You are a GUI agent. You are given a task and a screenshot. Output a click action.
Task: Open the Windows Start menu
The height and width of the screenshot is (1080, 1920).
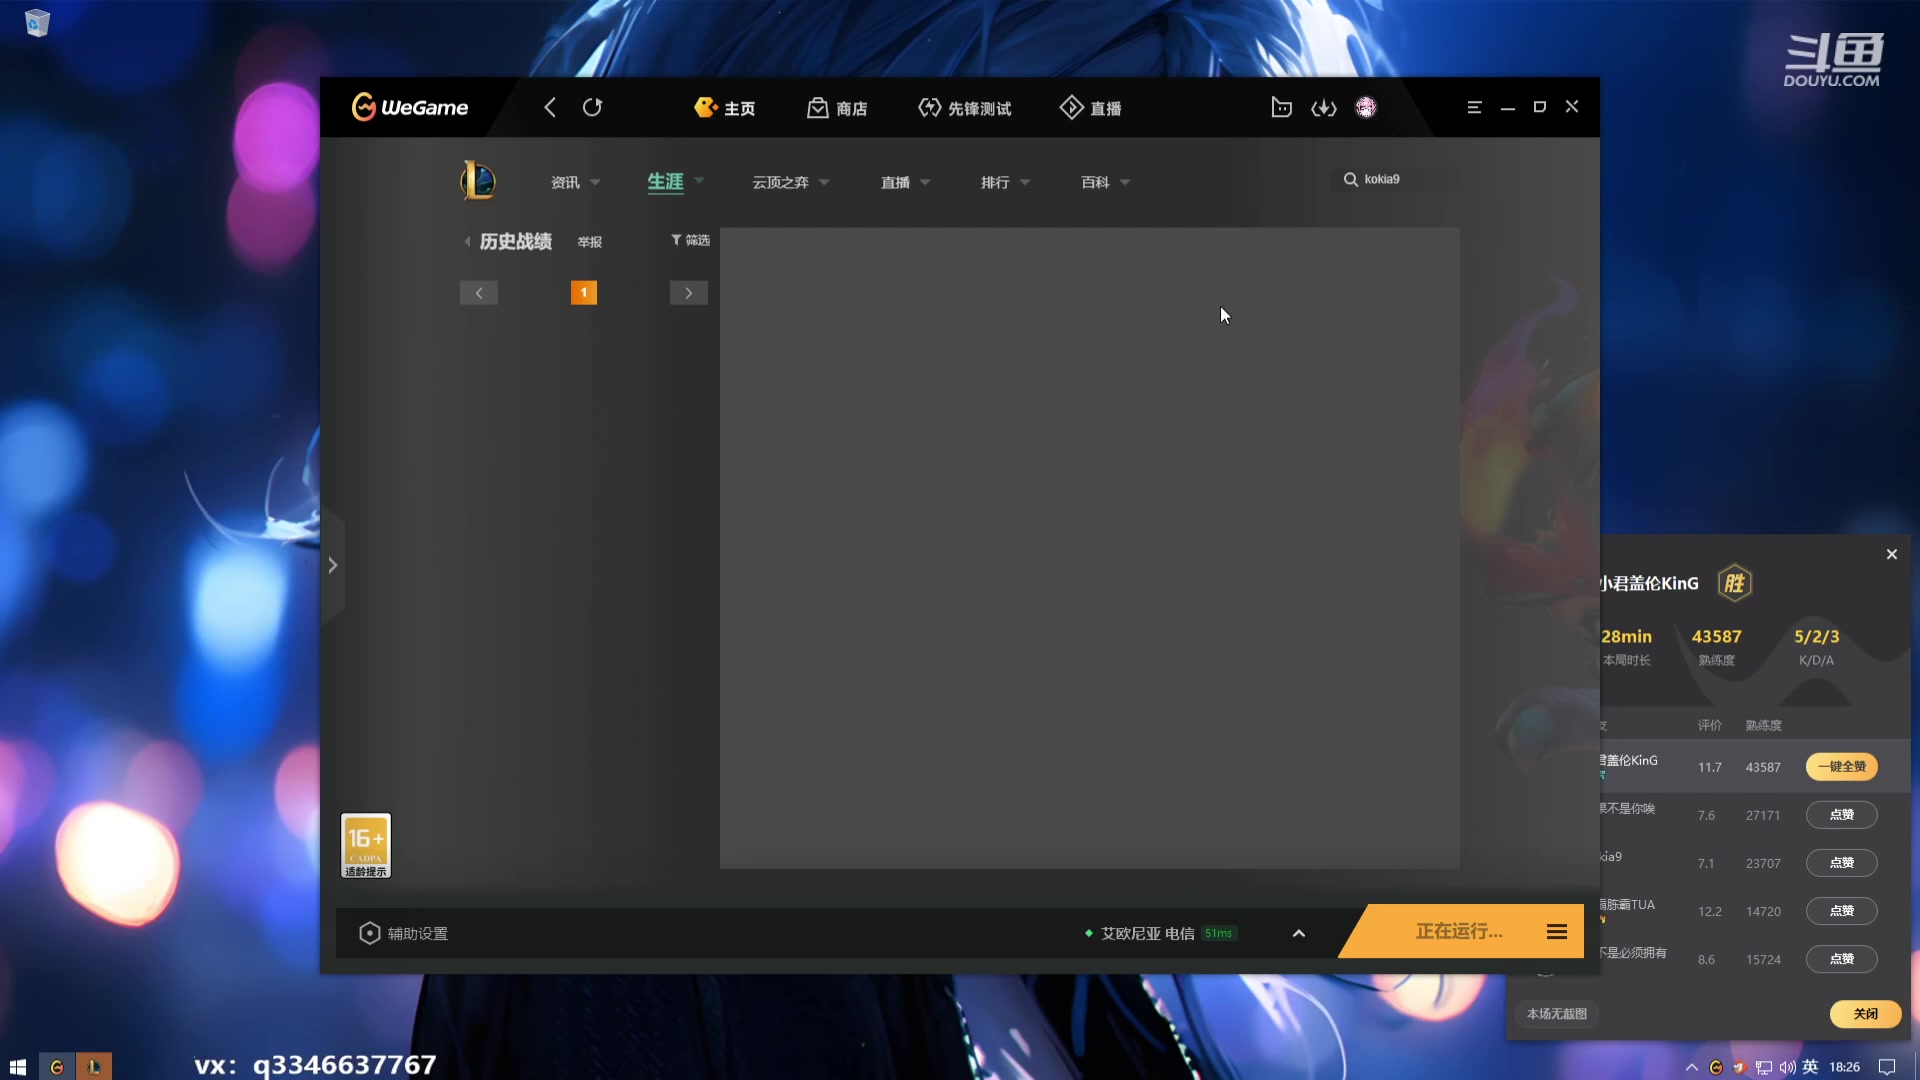pos(18,1067)
